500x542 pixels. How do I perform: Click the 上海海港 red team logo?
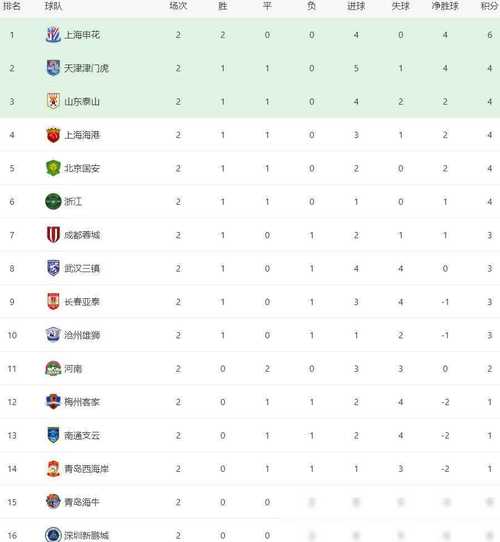(53, 135)
